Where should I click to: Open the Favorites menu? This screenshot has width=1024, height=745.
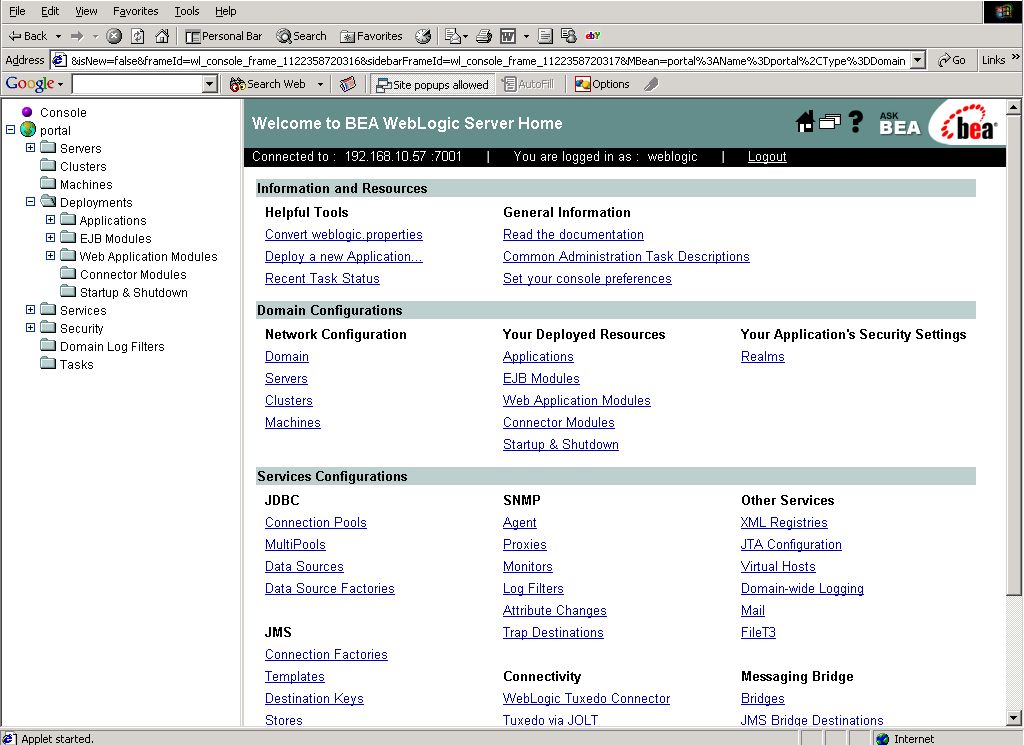point(135,11)
